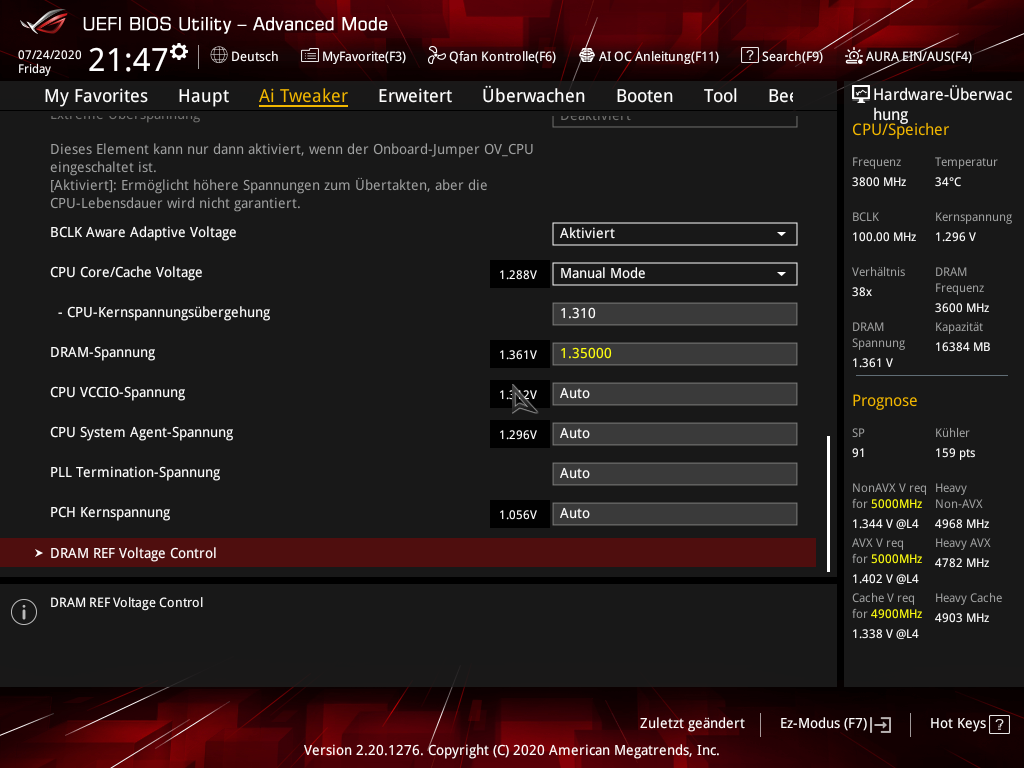Viewport: 1024px width, 768px height.
Task: Click the 159 pts Kühler value
Action: pos(955,453)
